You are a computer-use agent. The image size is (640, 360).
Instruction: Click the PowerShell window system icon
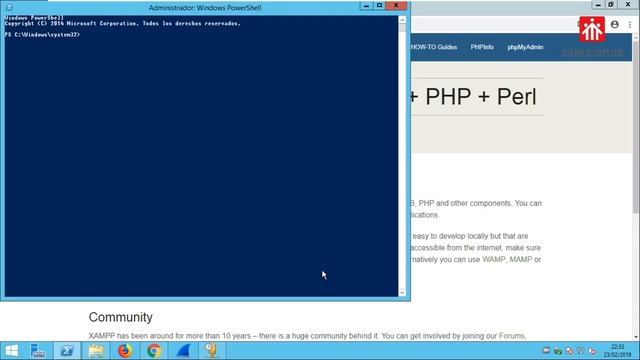coord(9,7)
